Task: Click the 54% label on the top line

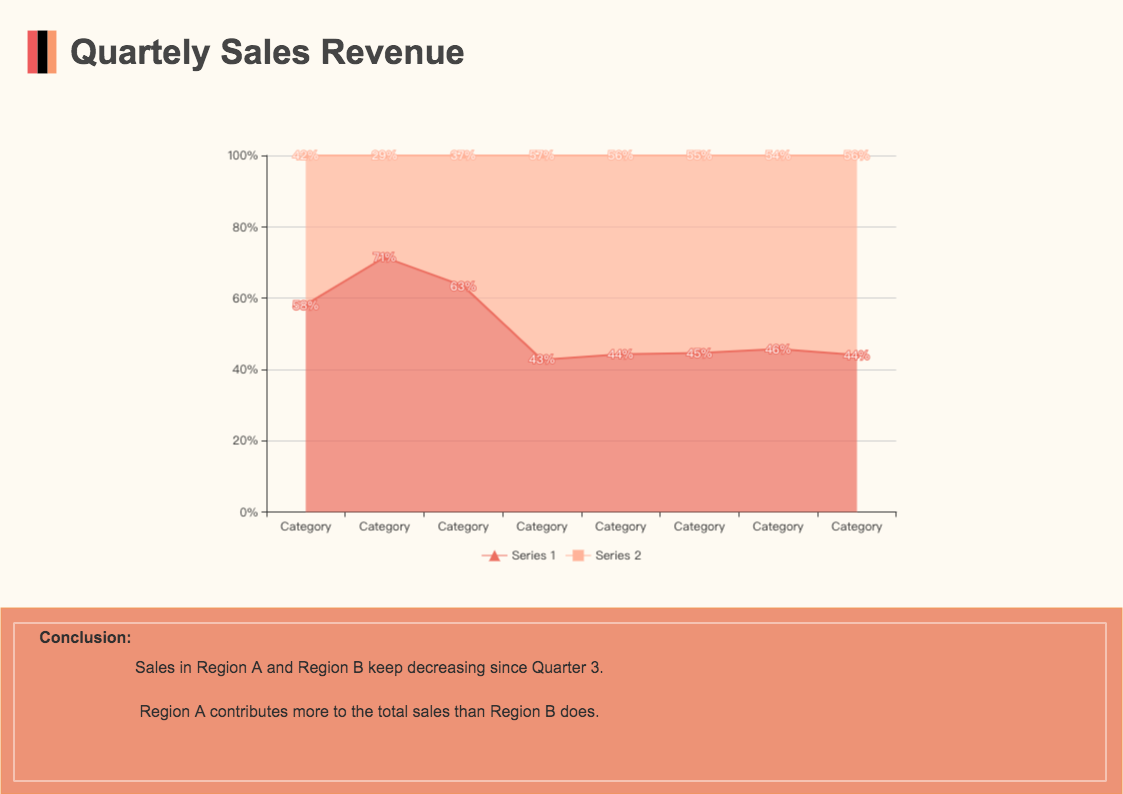Action: click(778, 155)
